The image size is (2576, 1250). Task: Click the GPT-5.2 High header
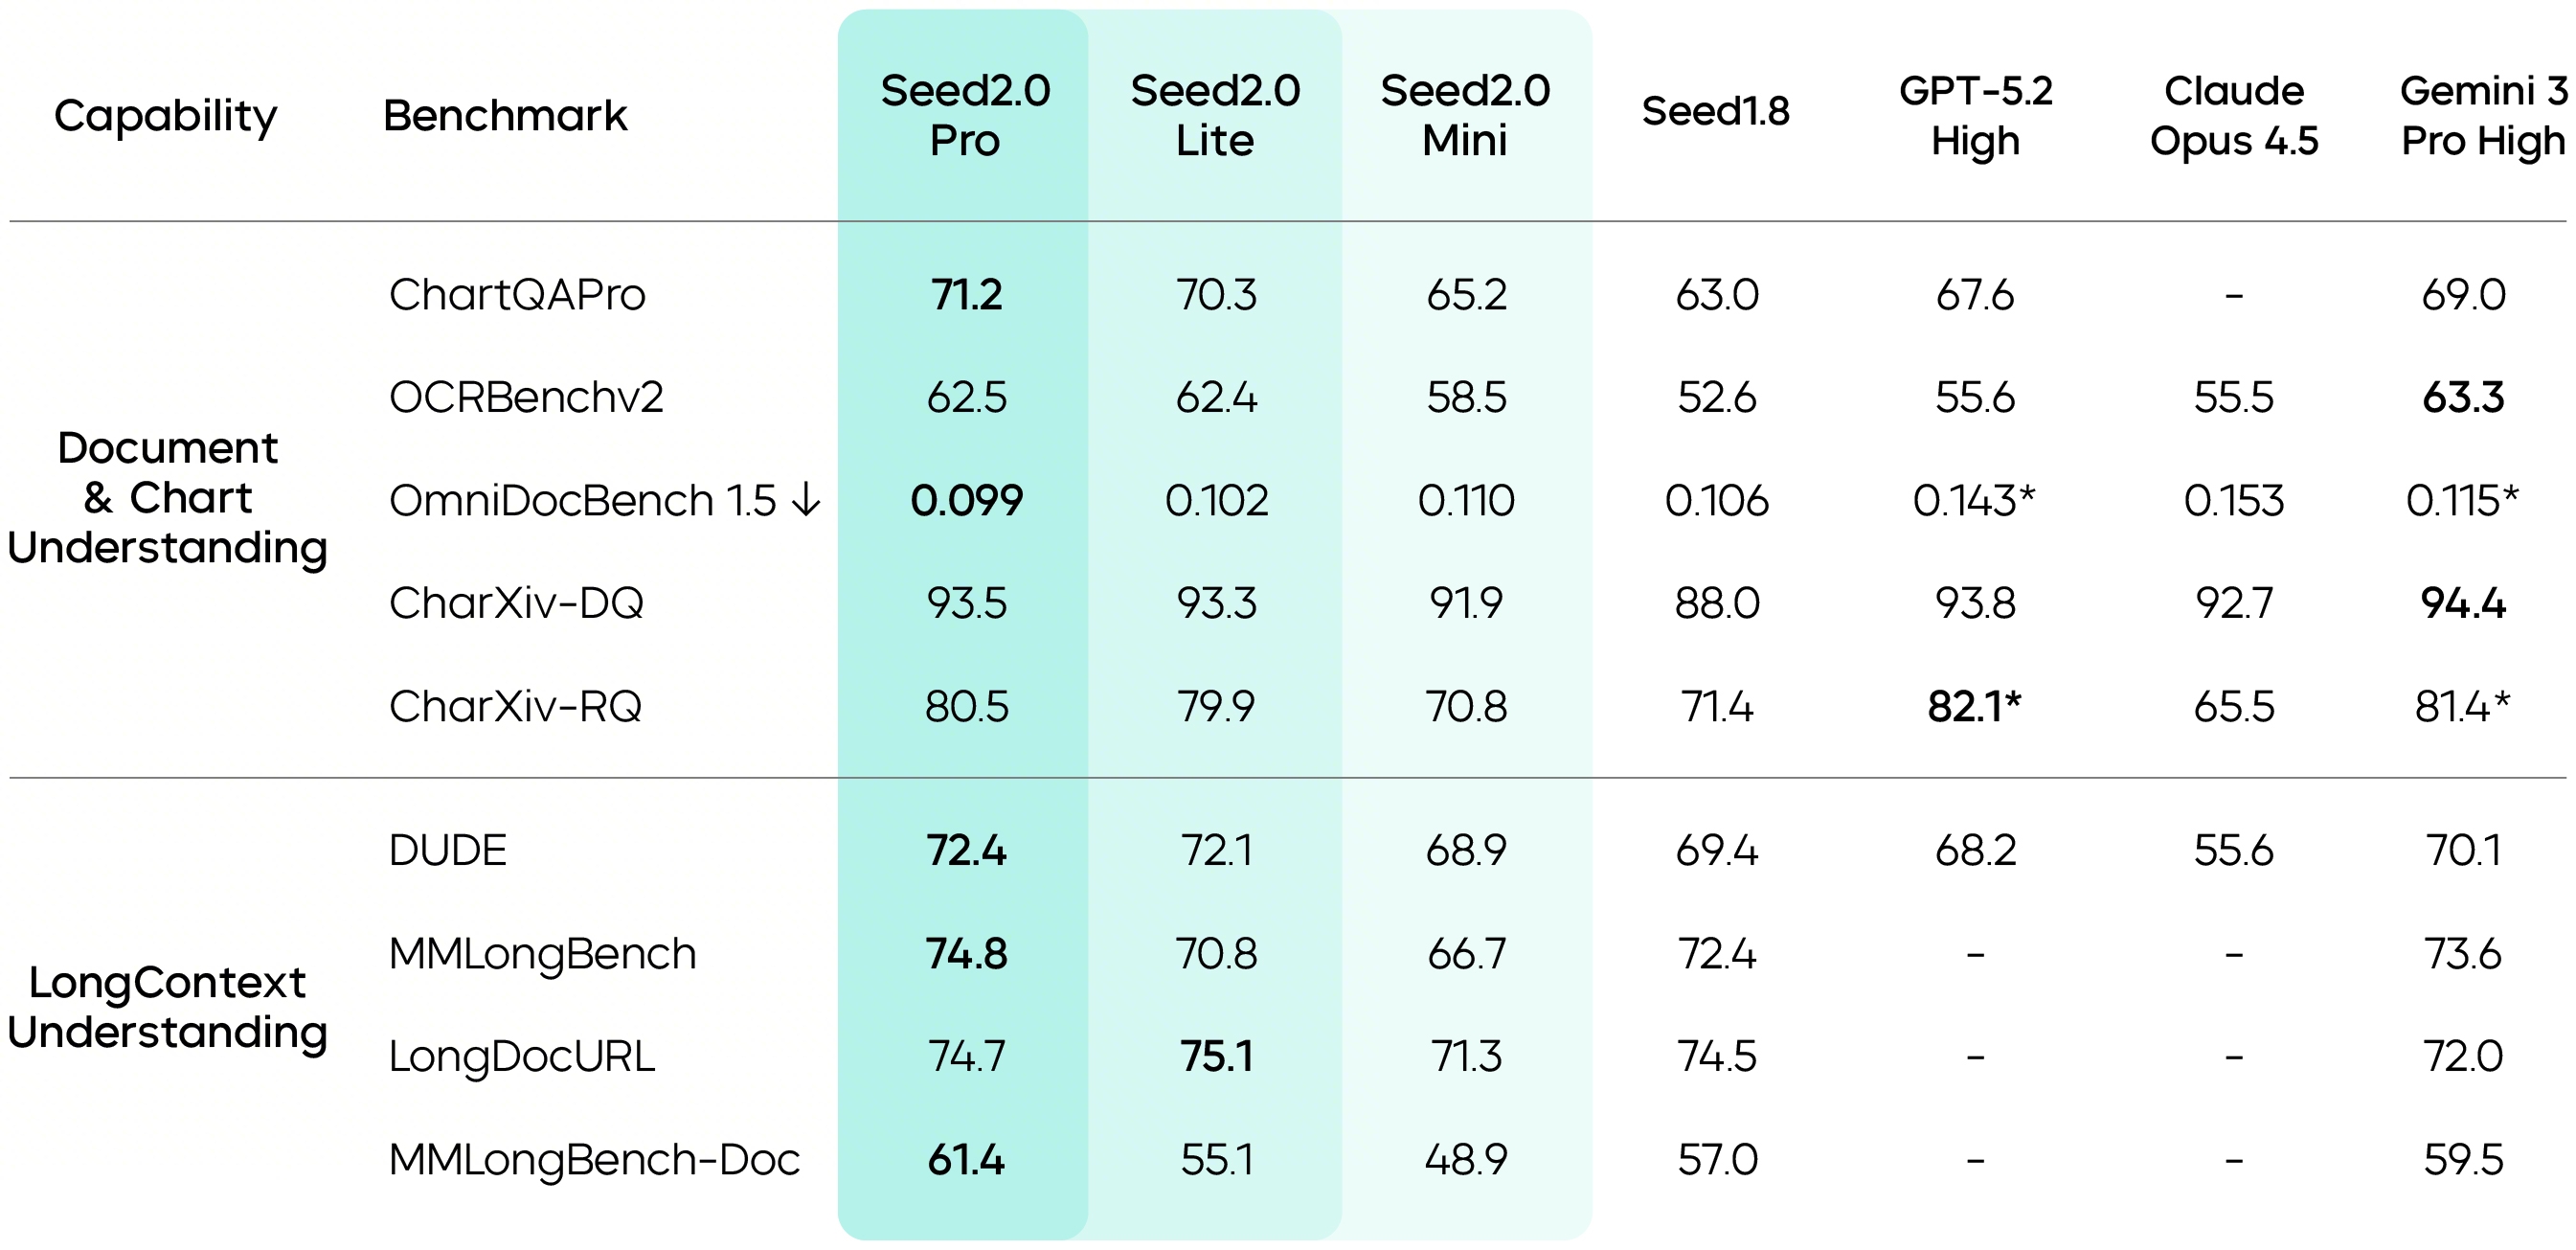pyautogui.click(x=1974, y=116)
